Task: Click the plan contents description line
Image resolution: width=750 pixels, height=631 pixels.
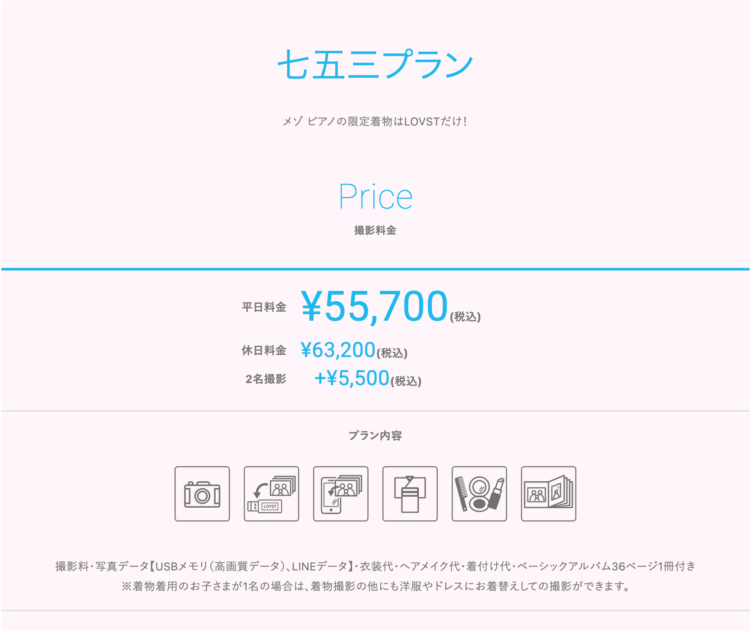Action: (x=375, y=566)
